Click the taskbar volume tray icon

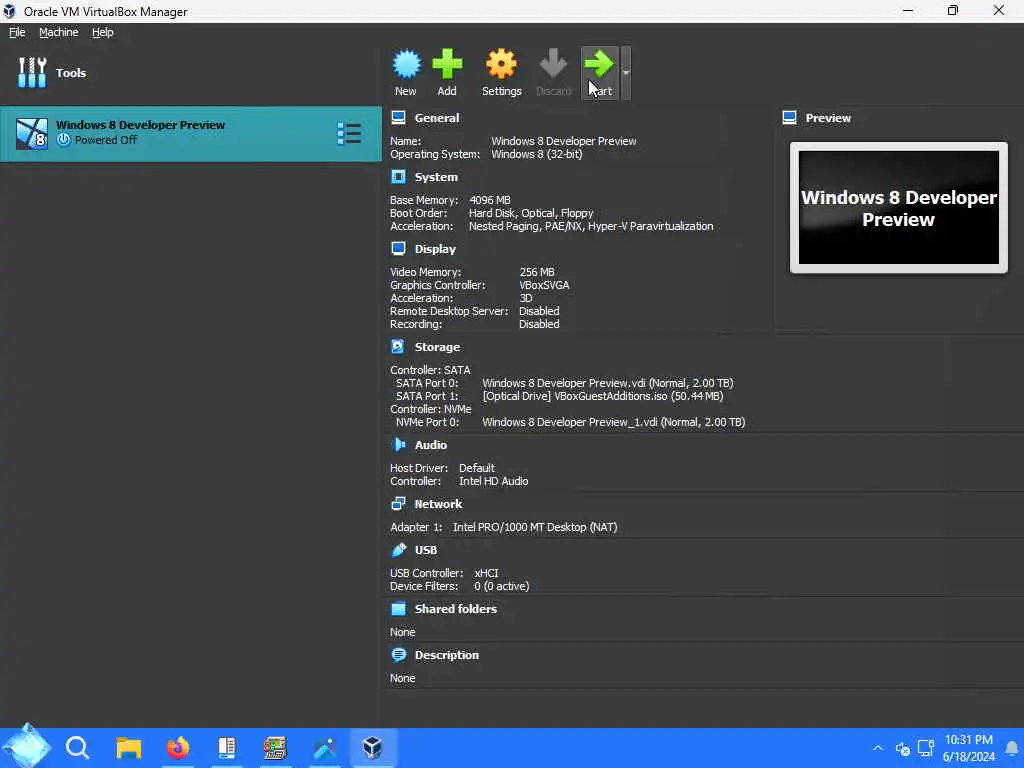tap(903, 748)
